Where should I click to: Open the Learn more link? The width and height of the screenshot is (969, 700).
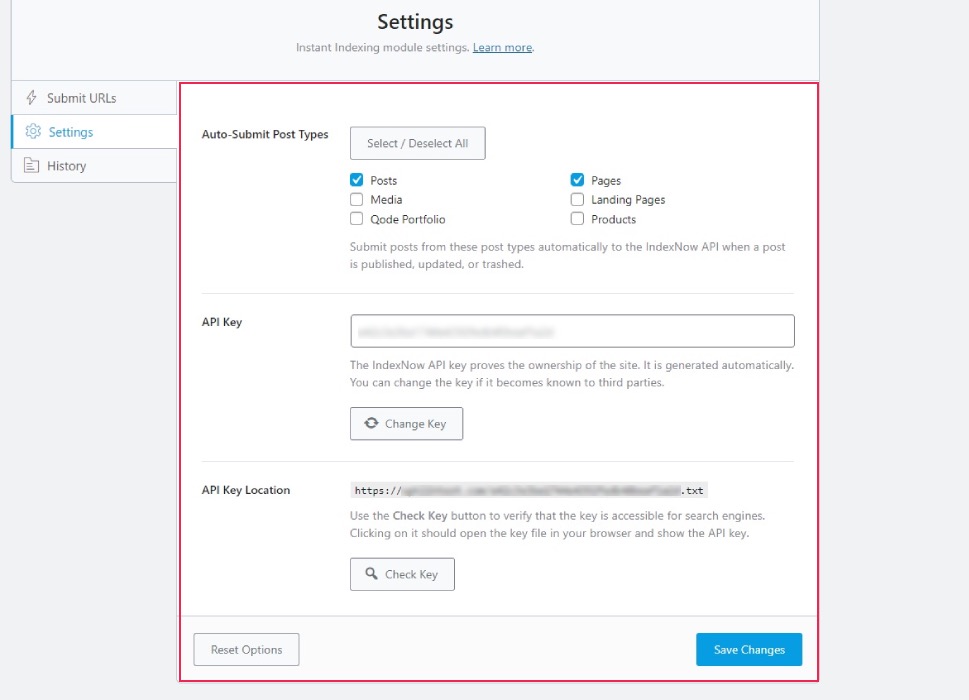coord(502,48)
